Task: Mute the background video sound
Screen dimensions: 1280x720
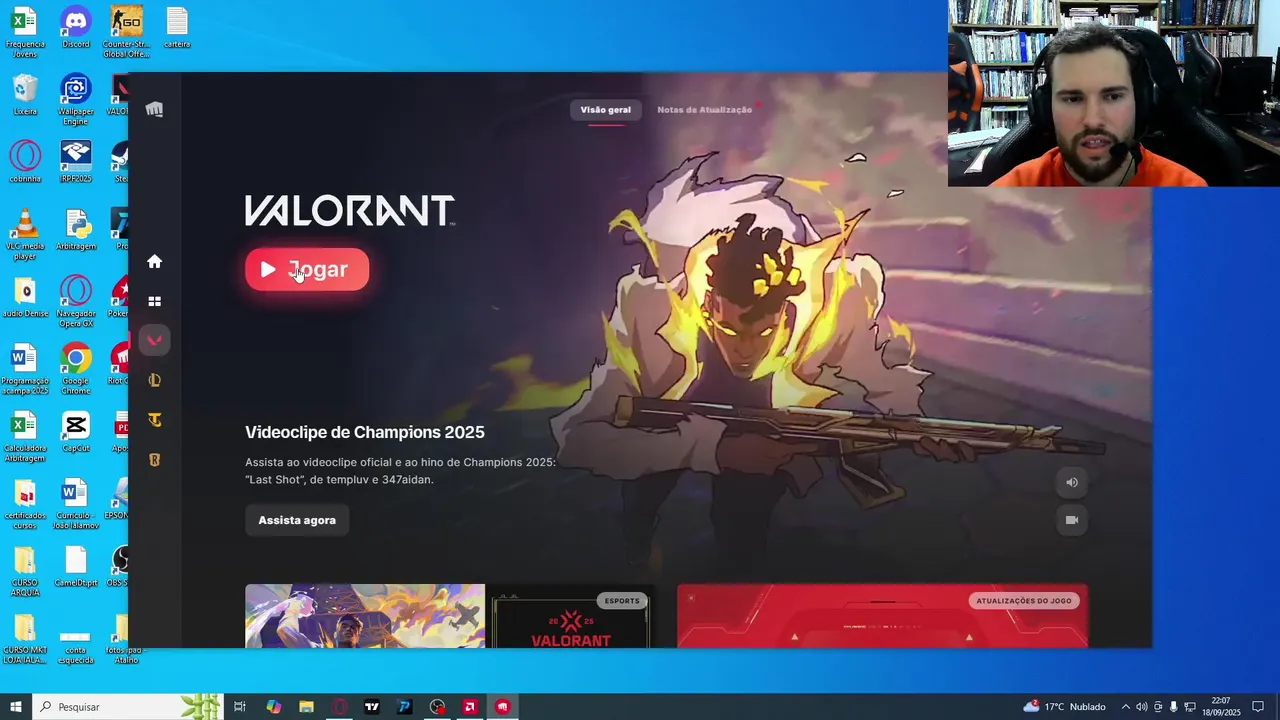Action: [1072, 482]
